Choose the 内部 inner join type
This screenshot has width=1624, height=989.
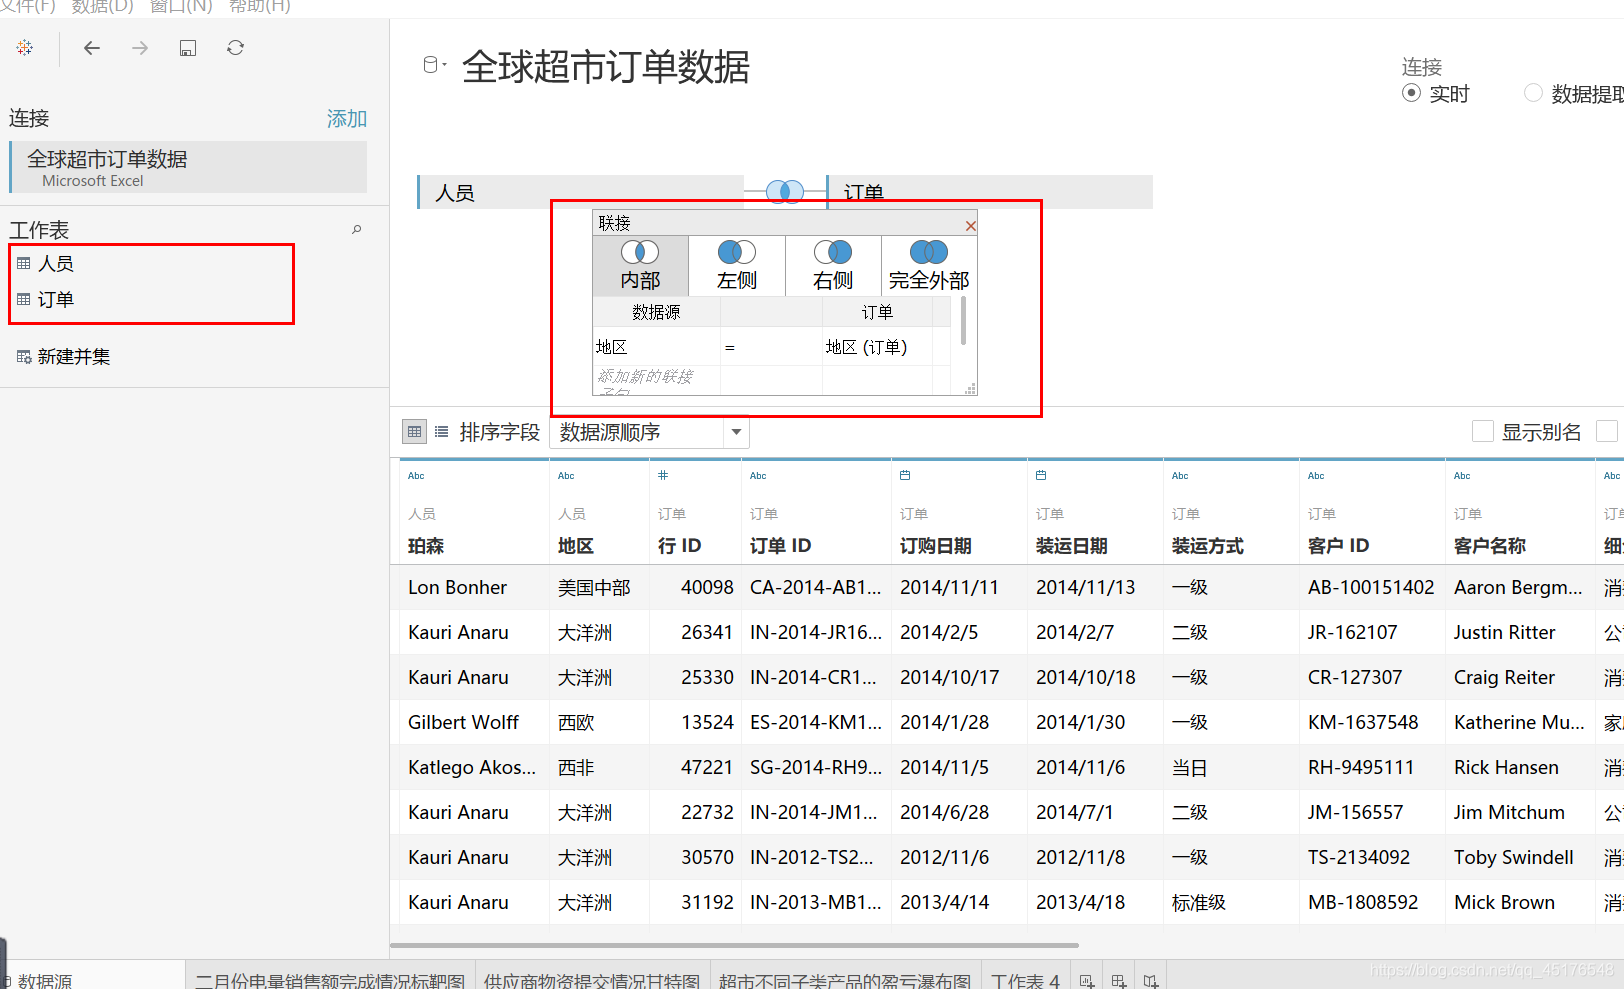[640, 265]
